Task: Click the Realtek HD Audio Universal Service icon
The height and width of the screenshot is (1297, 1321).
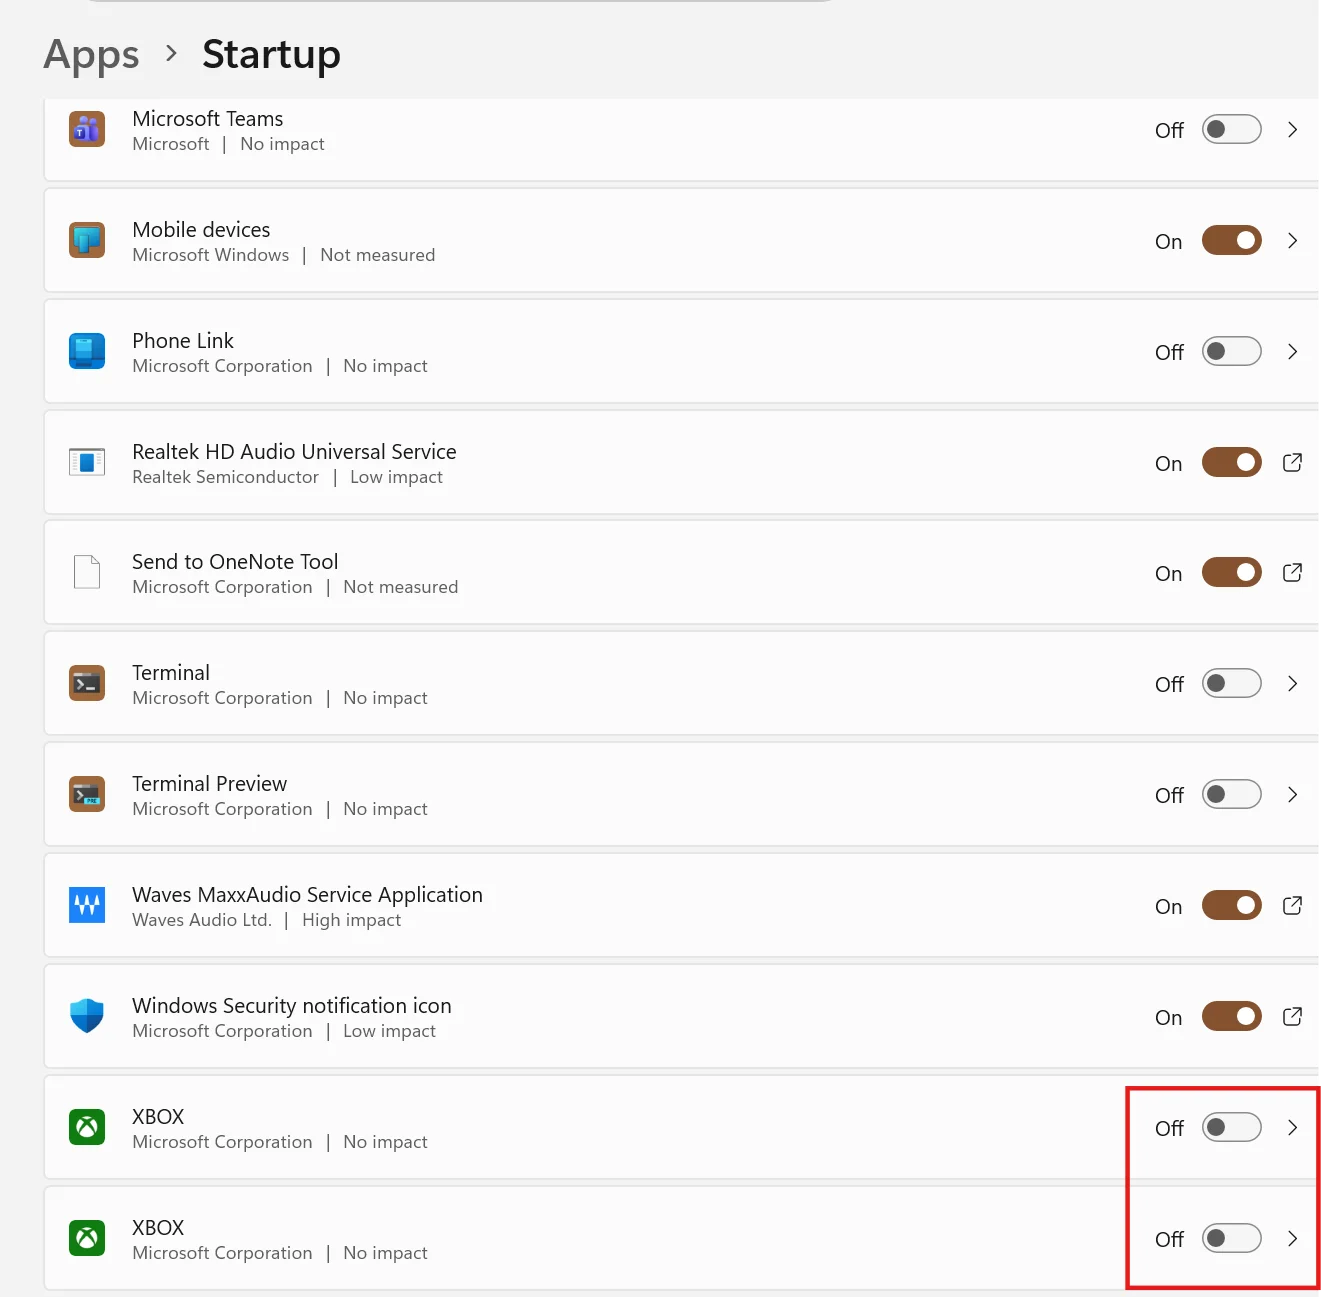Action: [x=87, y=463]
